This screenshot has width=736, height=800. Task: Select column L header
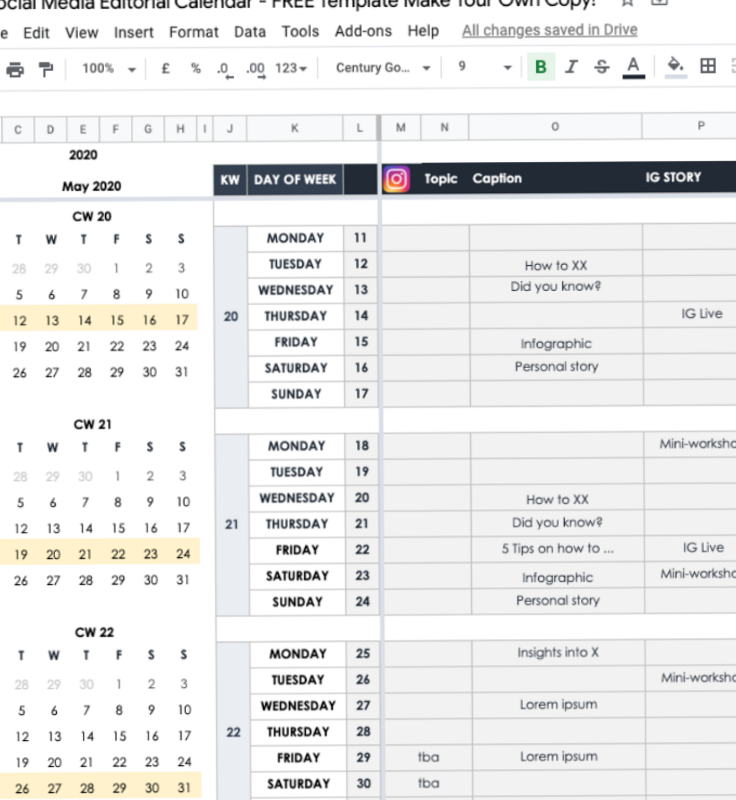tap(360, 128)
